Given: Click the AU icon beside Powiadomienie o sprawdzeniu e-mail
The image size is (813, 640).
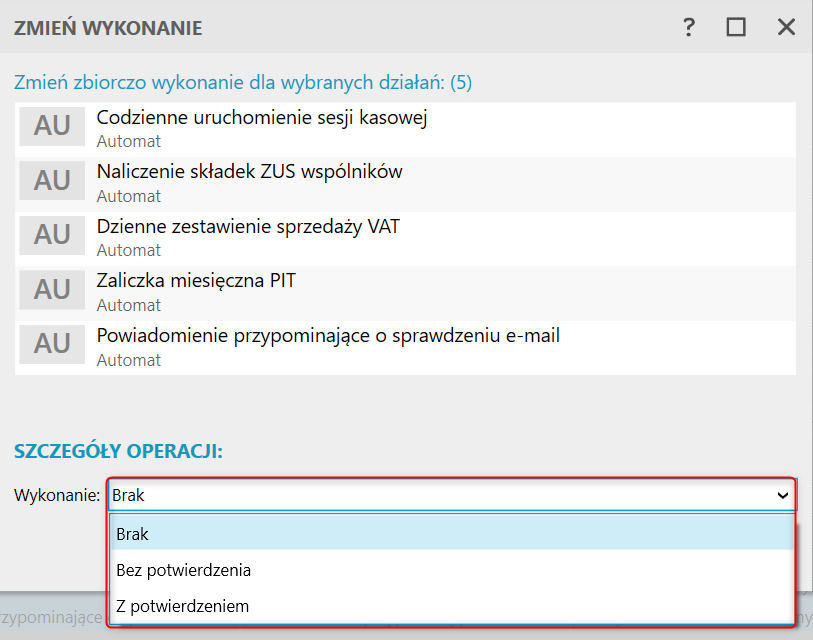Looking at the screenshot, I should pos(52,344).
